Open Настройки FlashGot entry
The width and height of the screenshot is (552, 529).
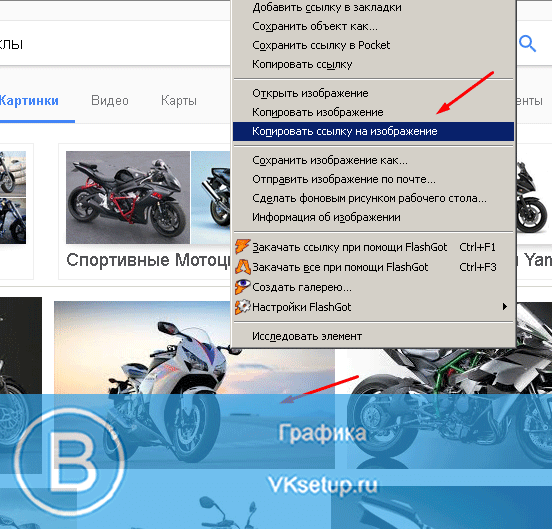374,307
